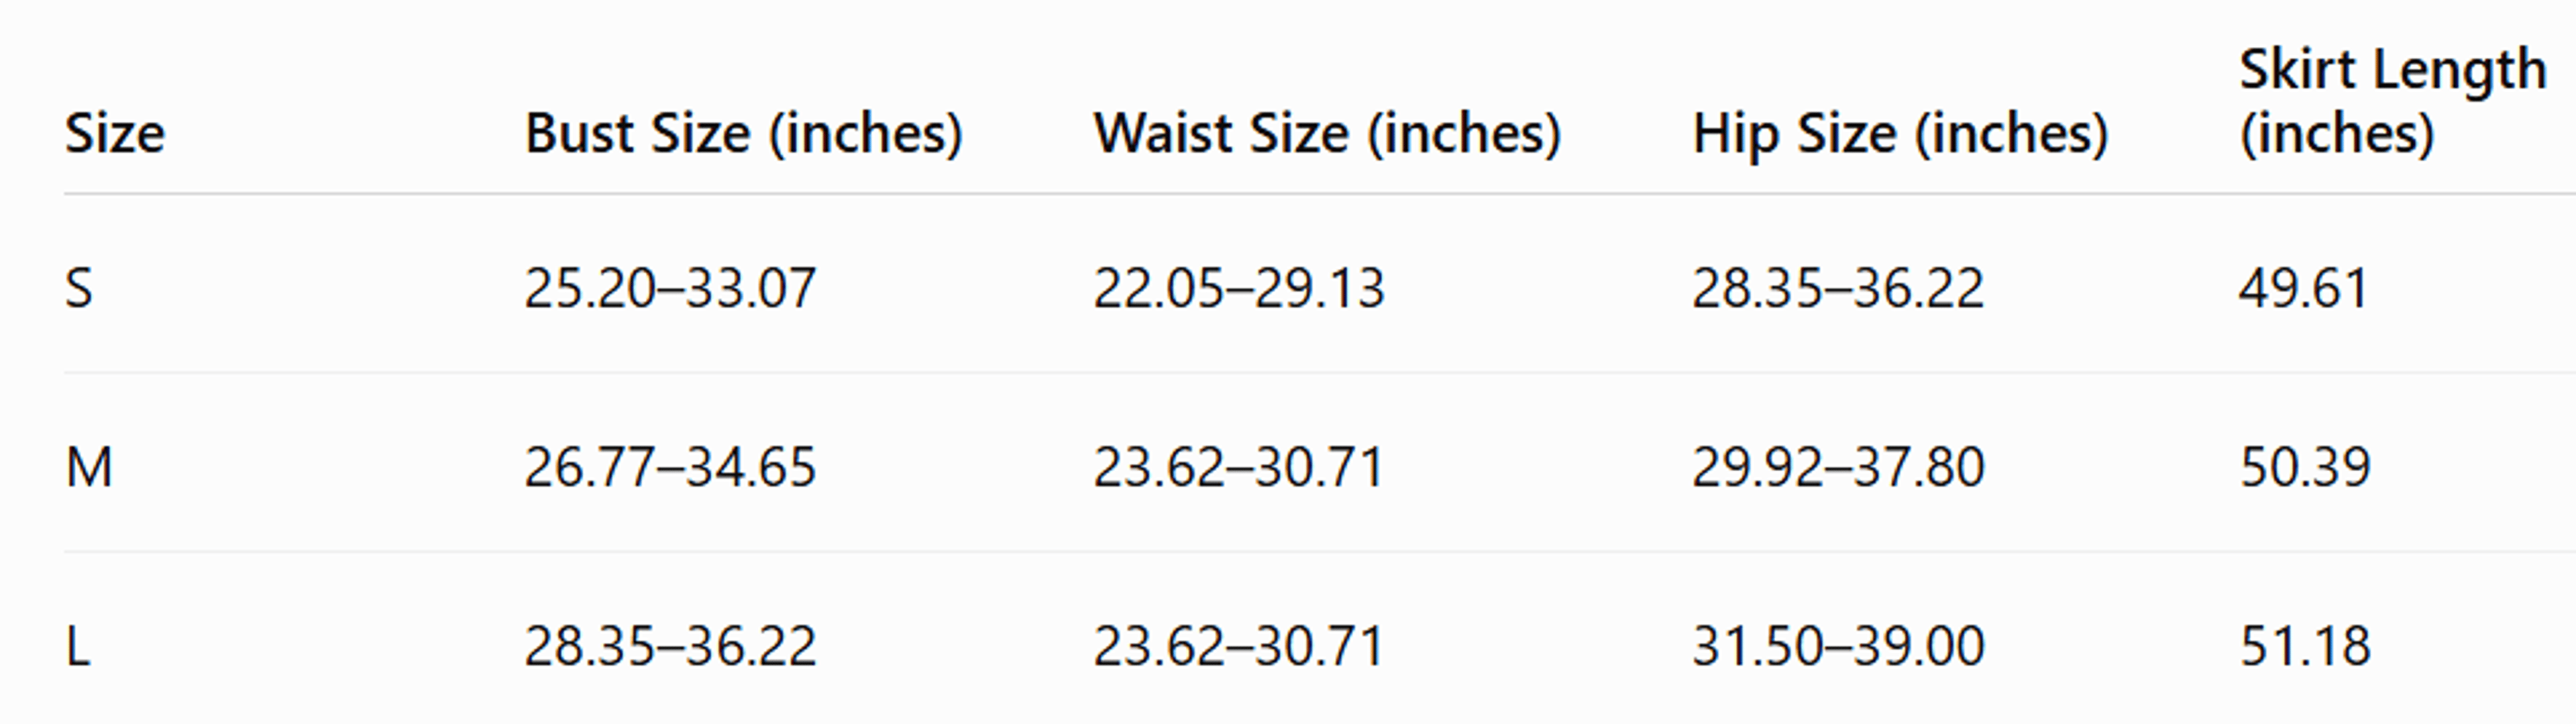Click waist value 23.62–30.71 in L row
Viewport: 2576px width, 724px height.
click(x=1238, y=646)
